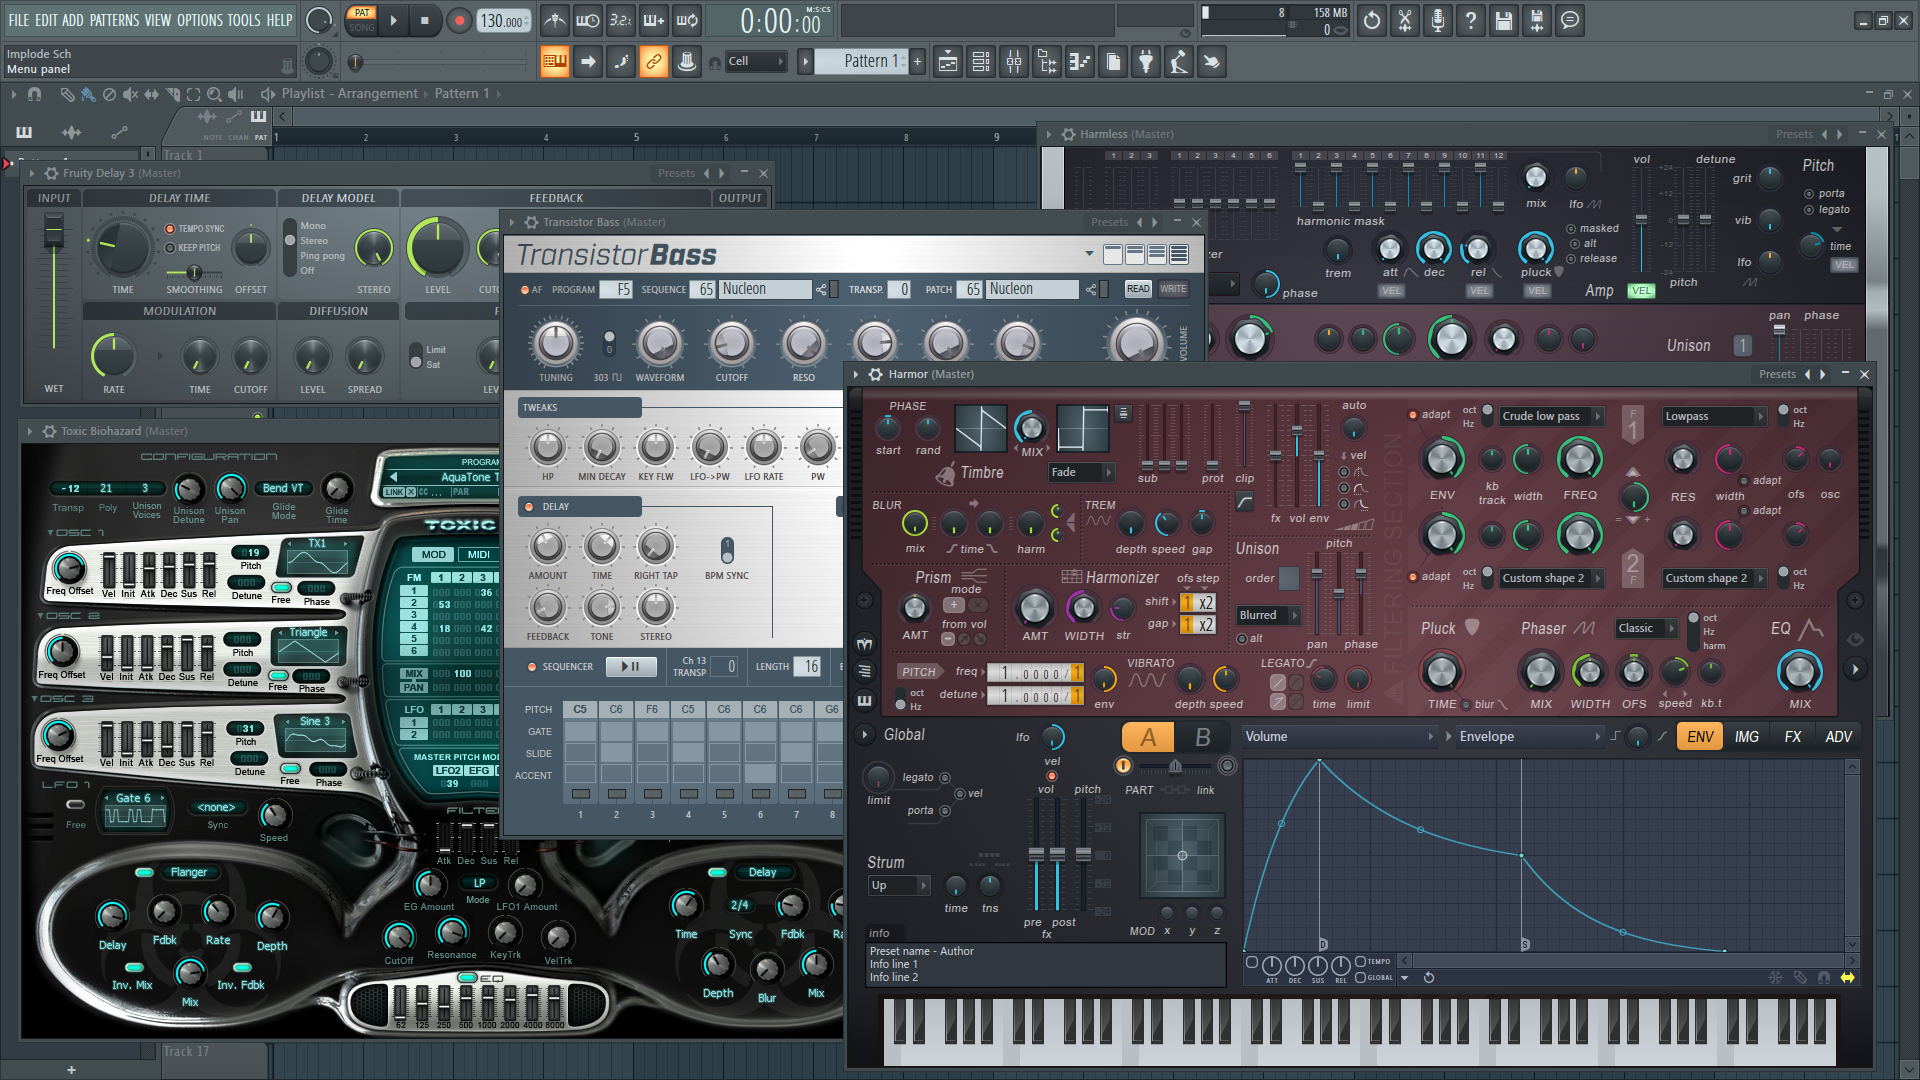Click the Play button to start playback

[393, 18]
